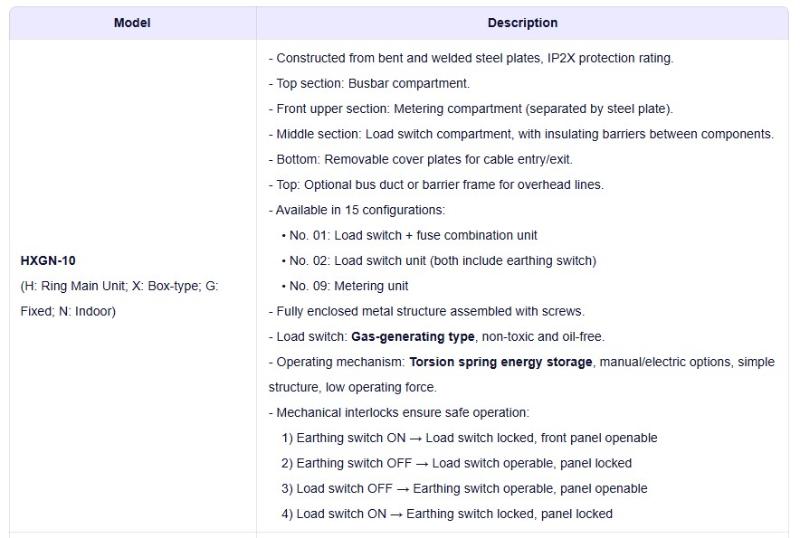Image resolution: width=800 pixels, height=538 pixels.
Task: Click interlock item 4 Load switch ON
Action: [x=447, y=514]
